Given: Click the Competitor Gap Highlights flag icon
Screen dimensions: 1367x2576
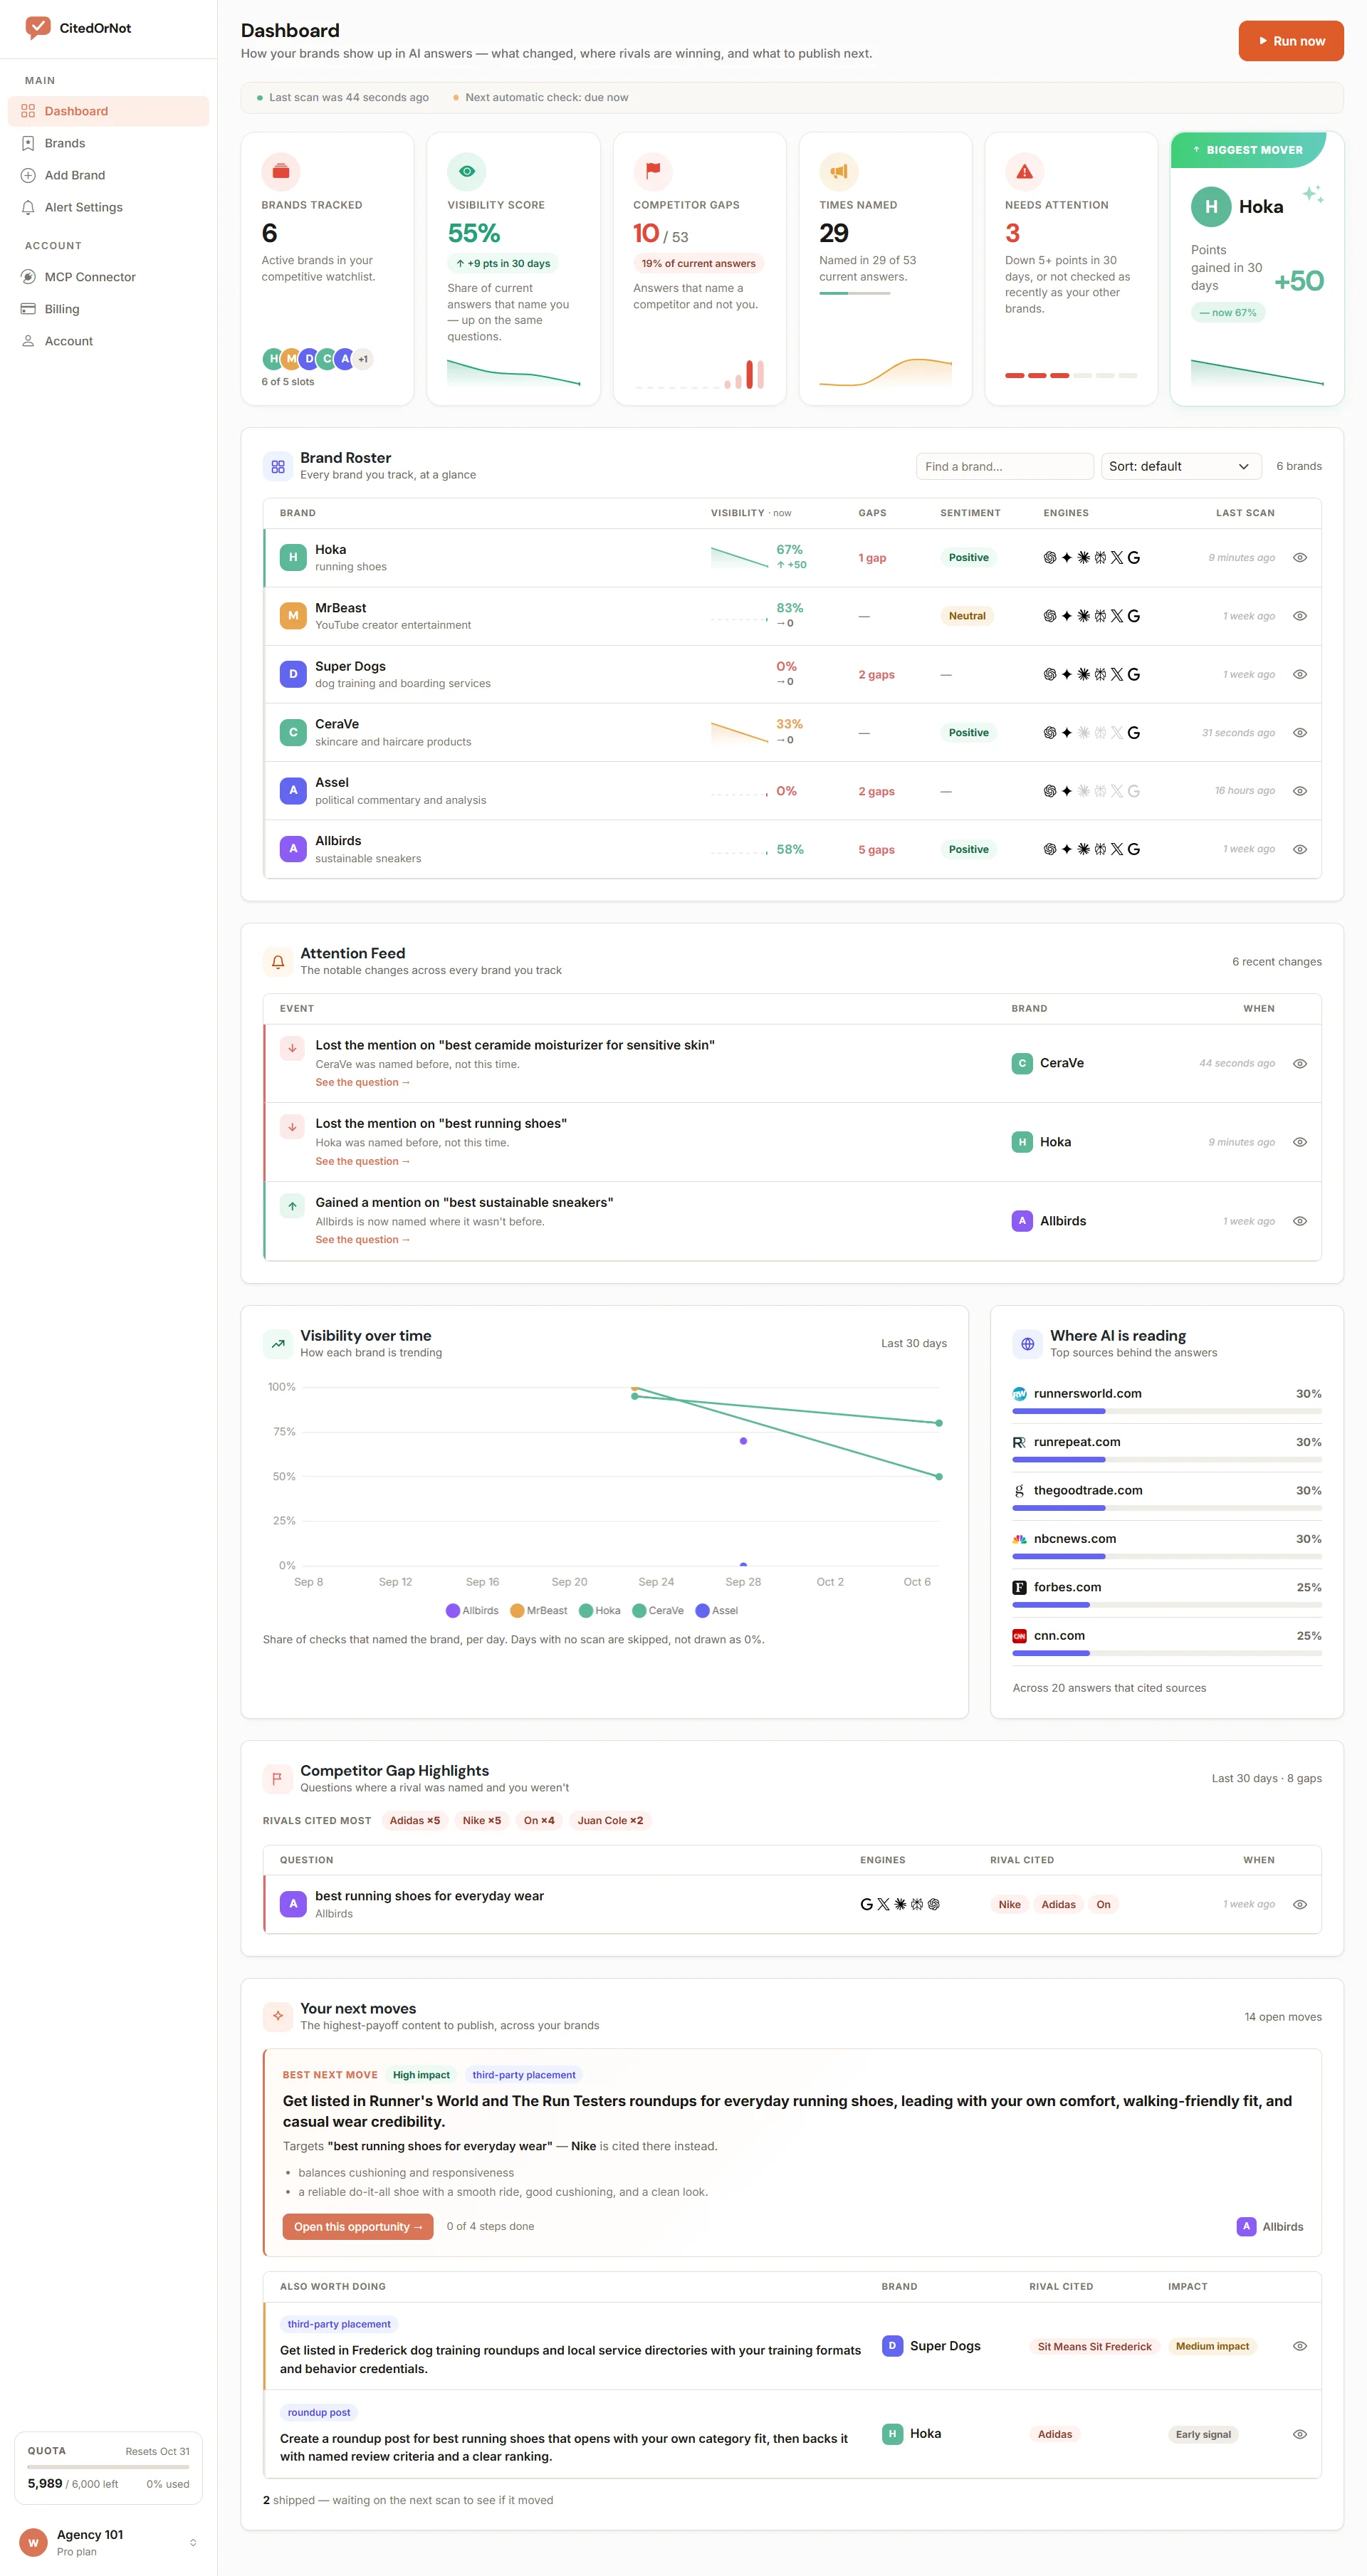Looking at the screenshot, I should 278,1779.
